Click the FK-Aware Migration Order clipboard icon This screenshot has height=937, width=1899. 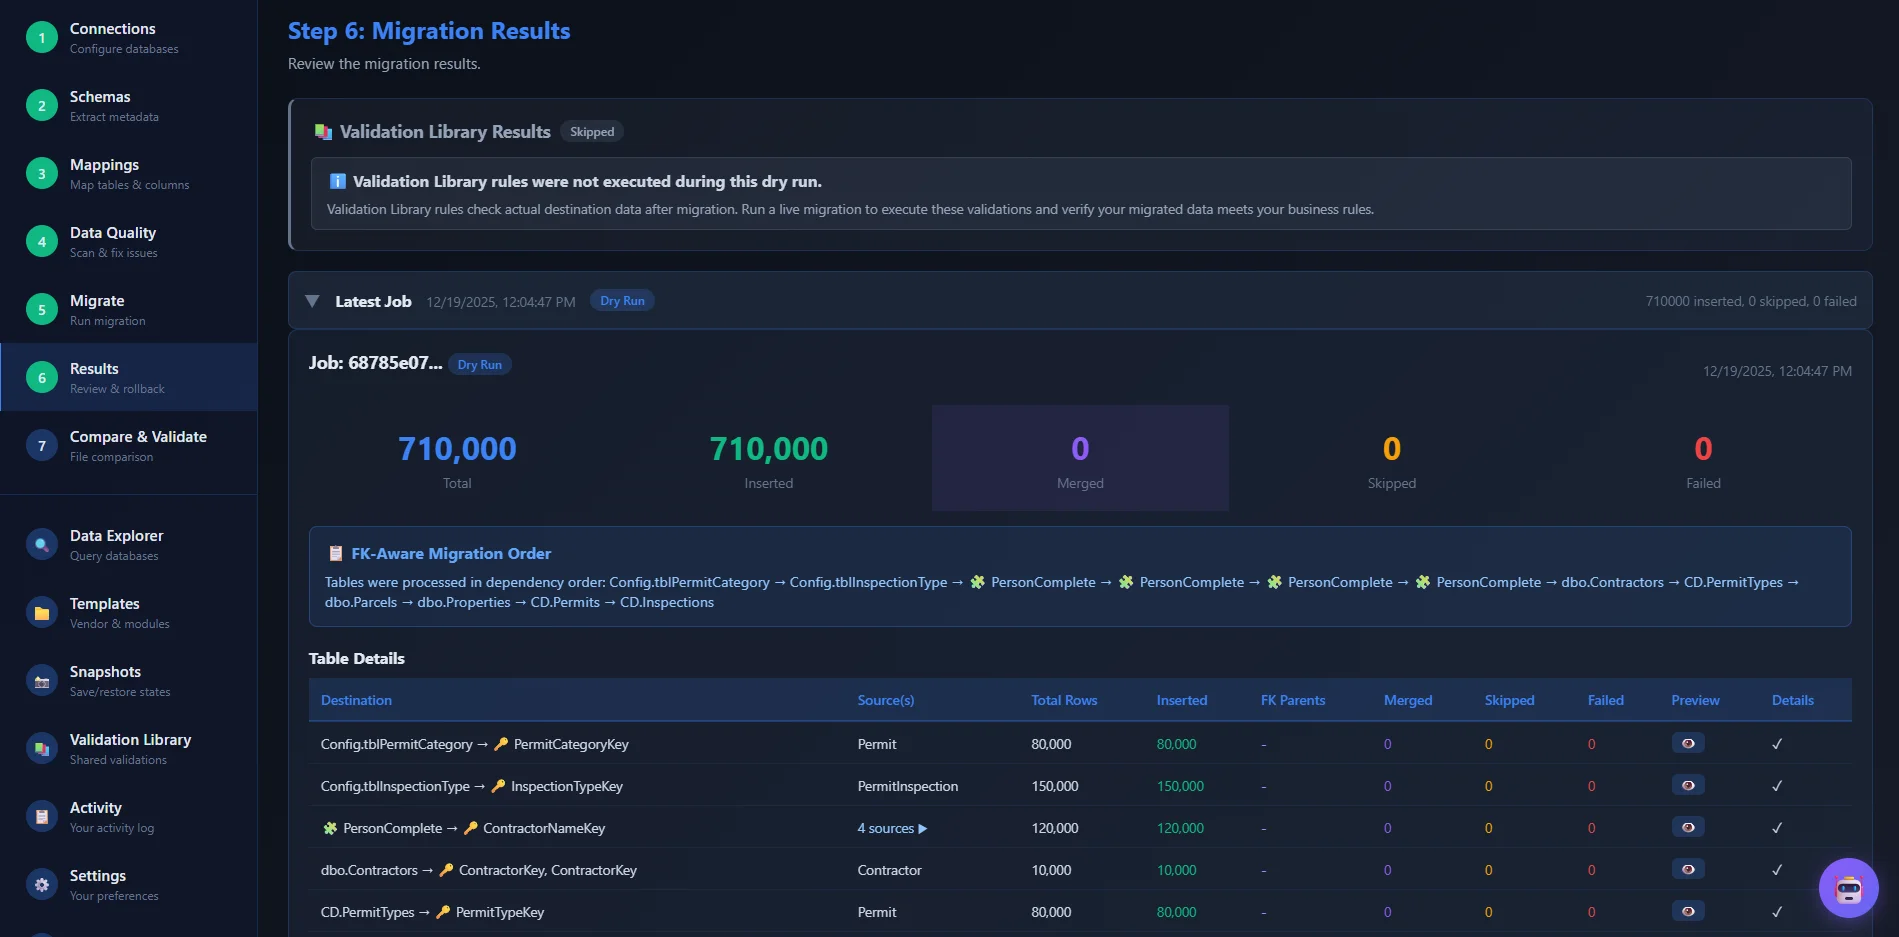click(335, 552)
